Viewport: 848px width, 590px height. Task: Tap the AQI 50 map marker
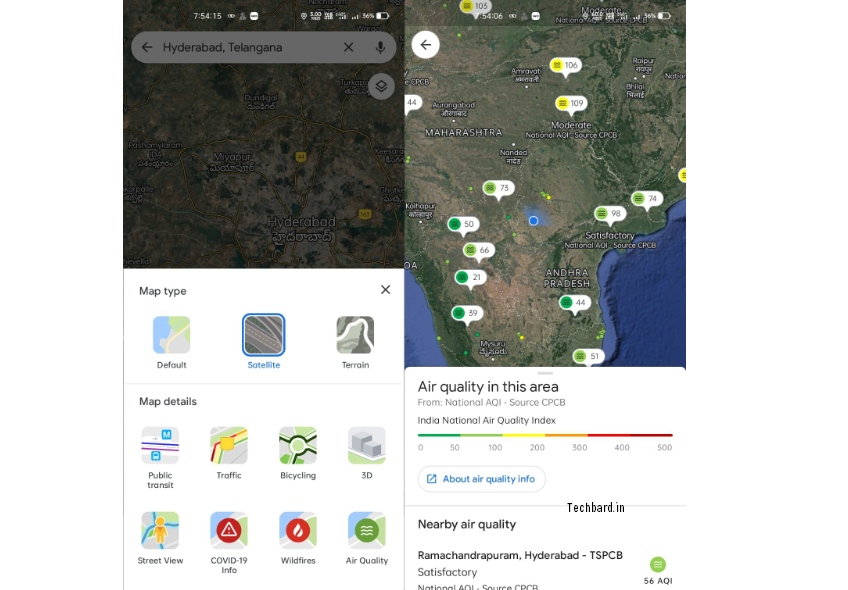point(463,226)
